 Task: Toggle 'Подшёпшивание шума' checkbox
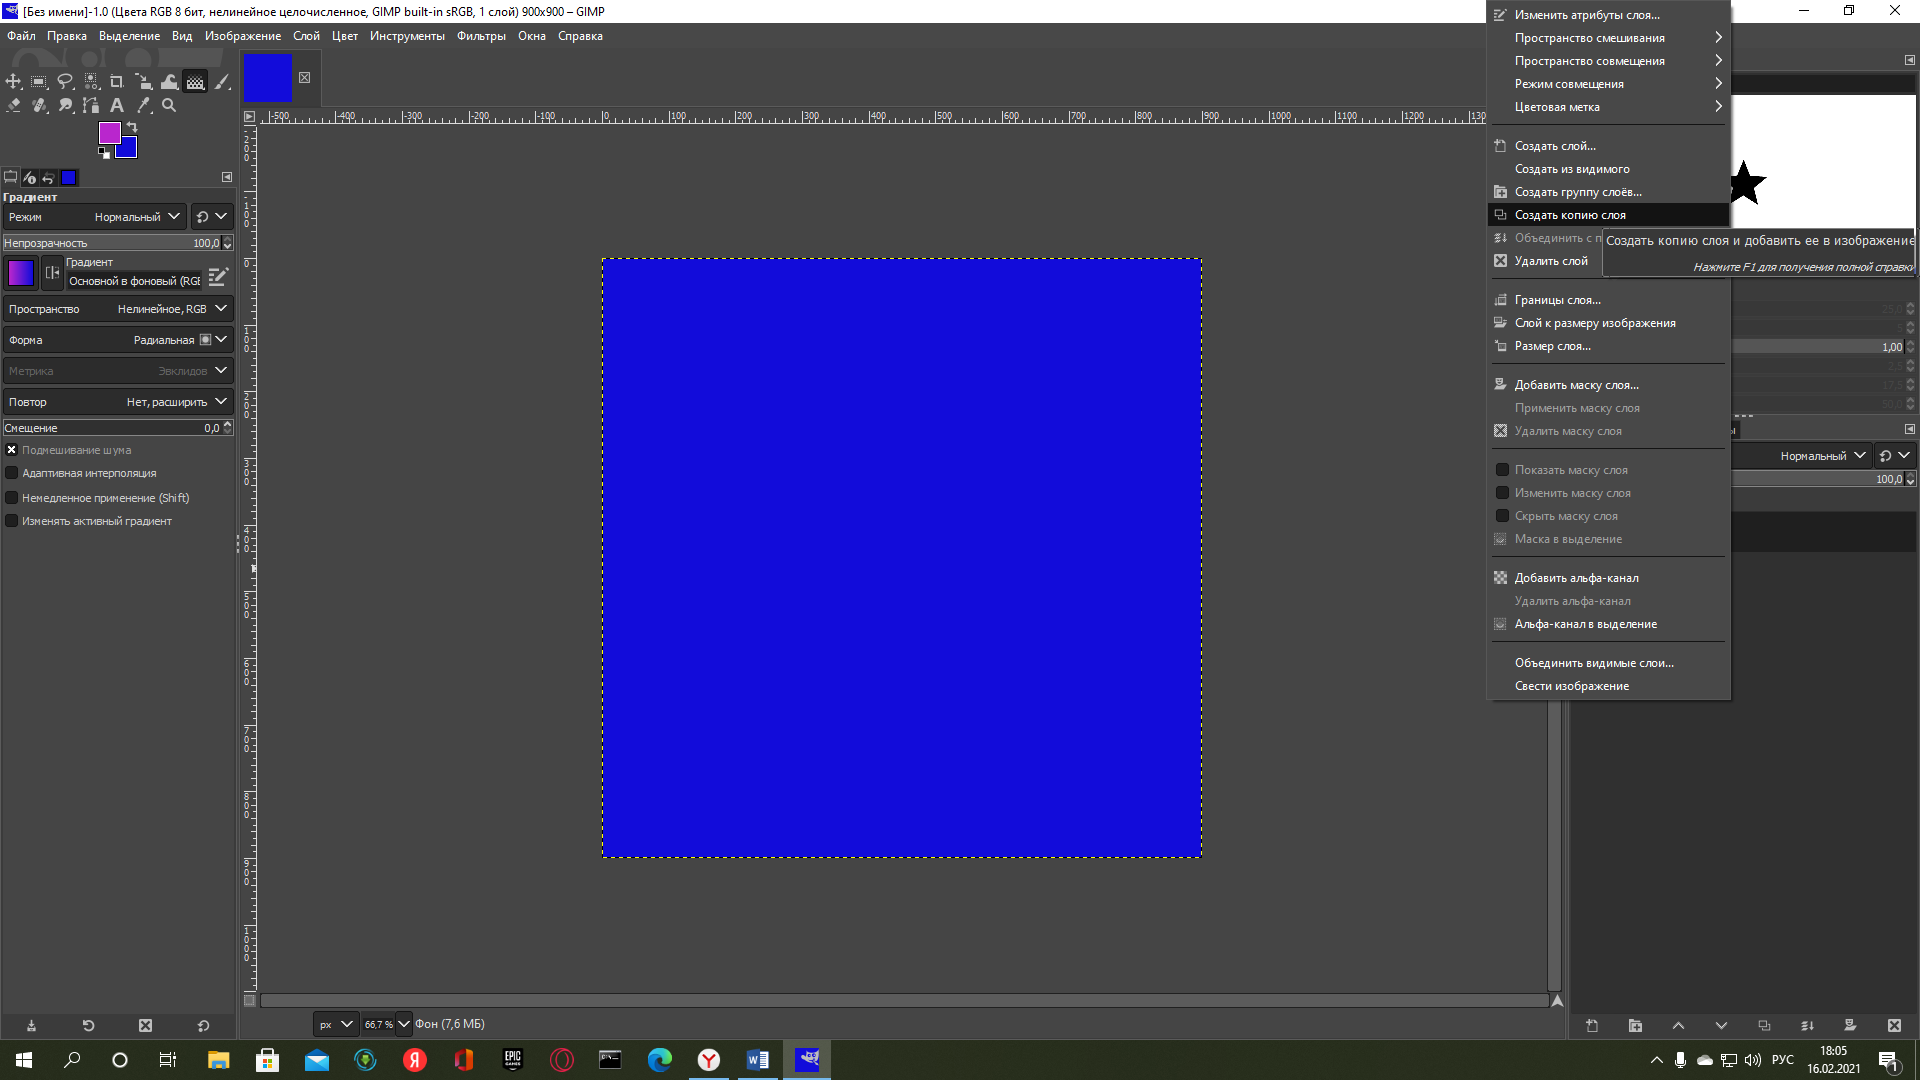12,448
